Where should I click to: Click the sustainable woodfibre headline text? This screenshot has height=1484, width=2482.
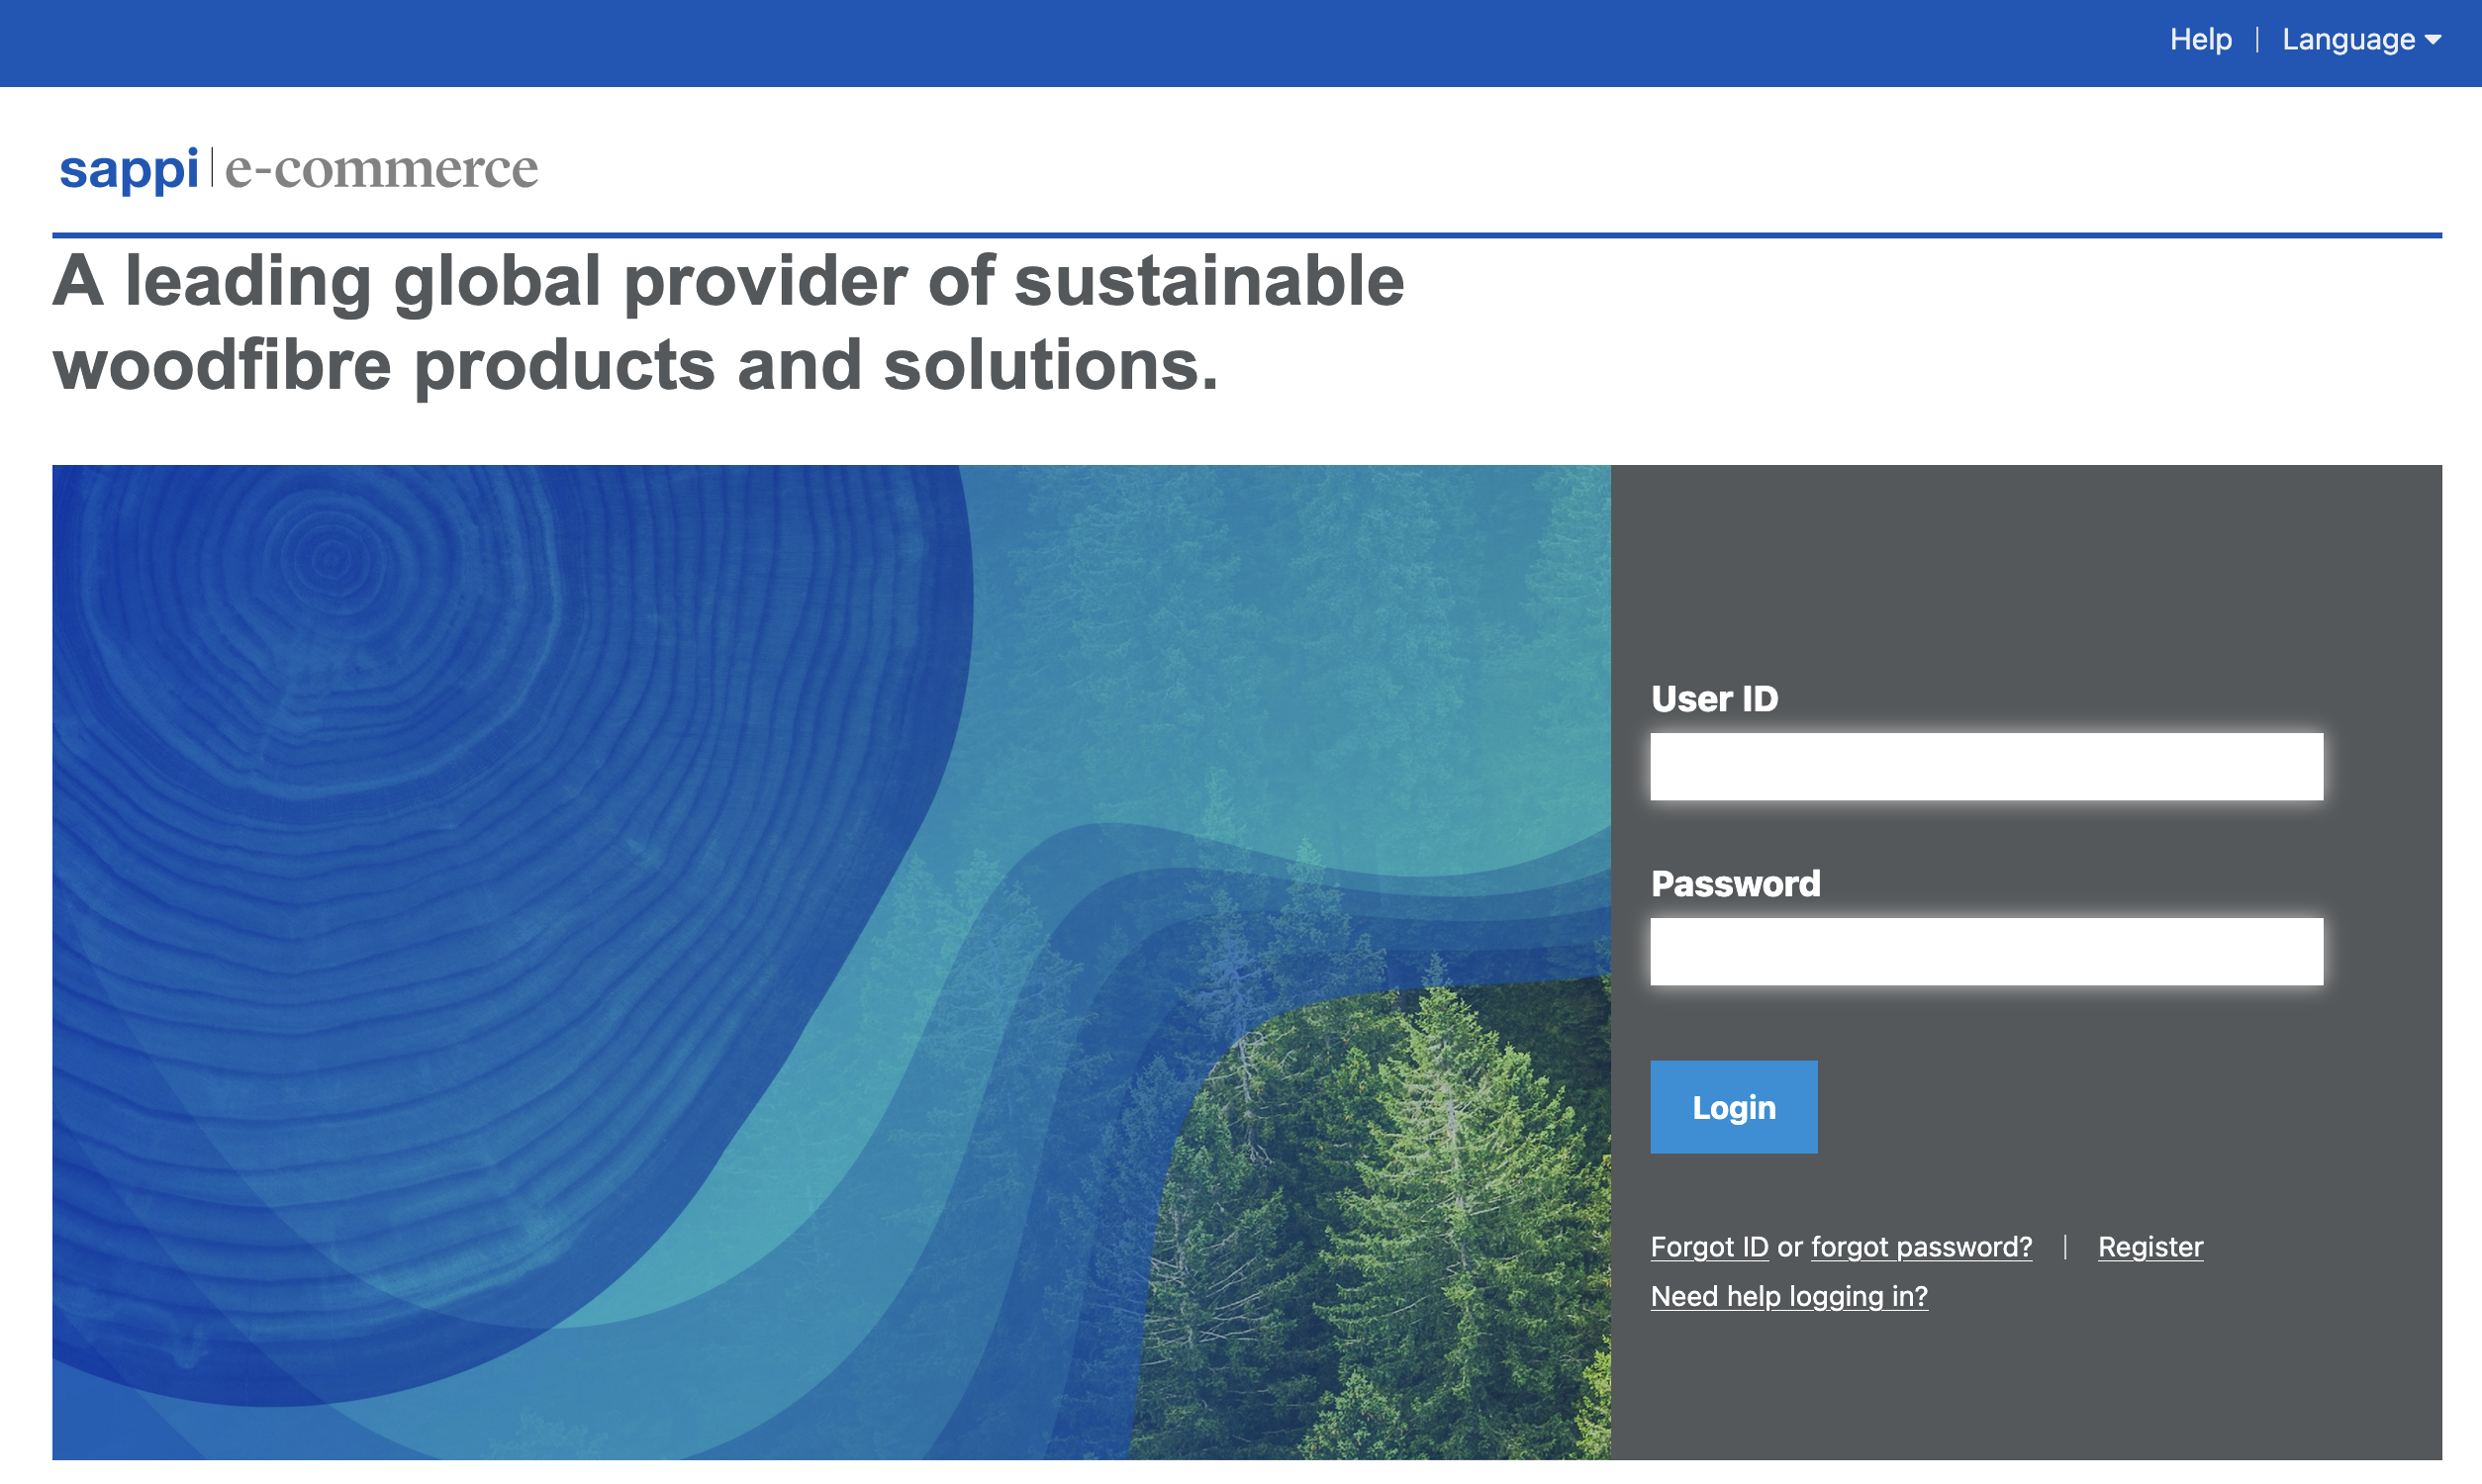pos(728,322)
